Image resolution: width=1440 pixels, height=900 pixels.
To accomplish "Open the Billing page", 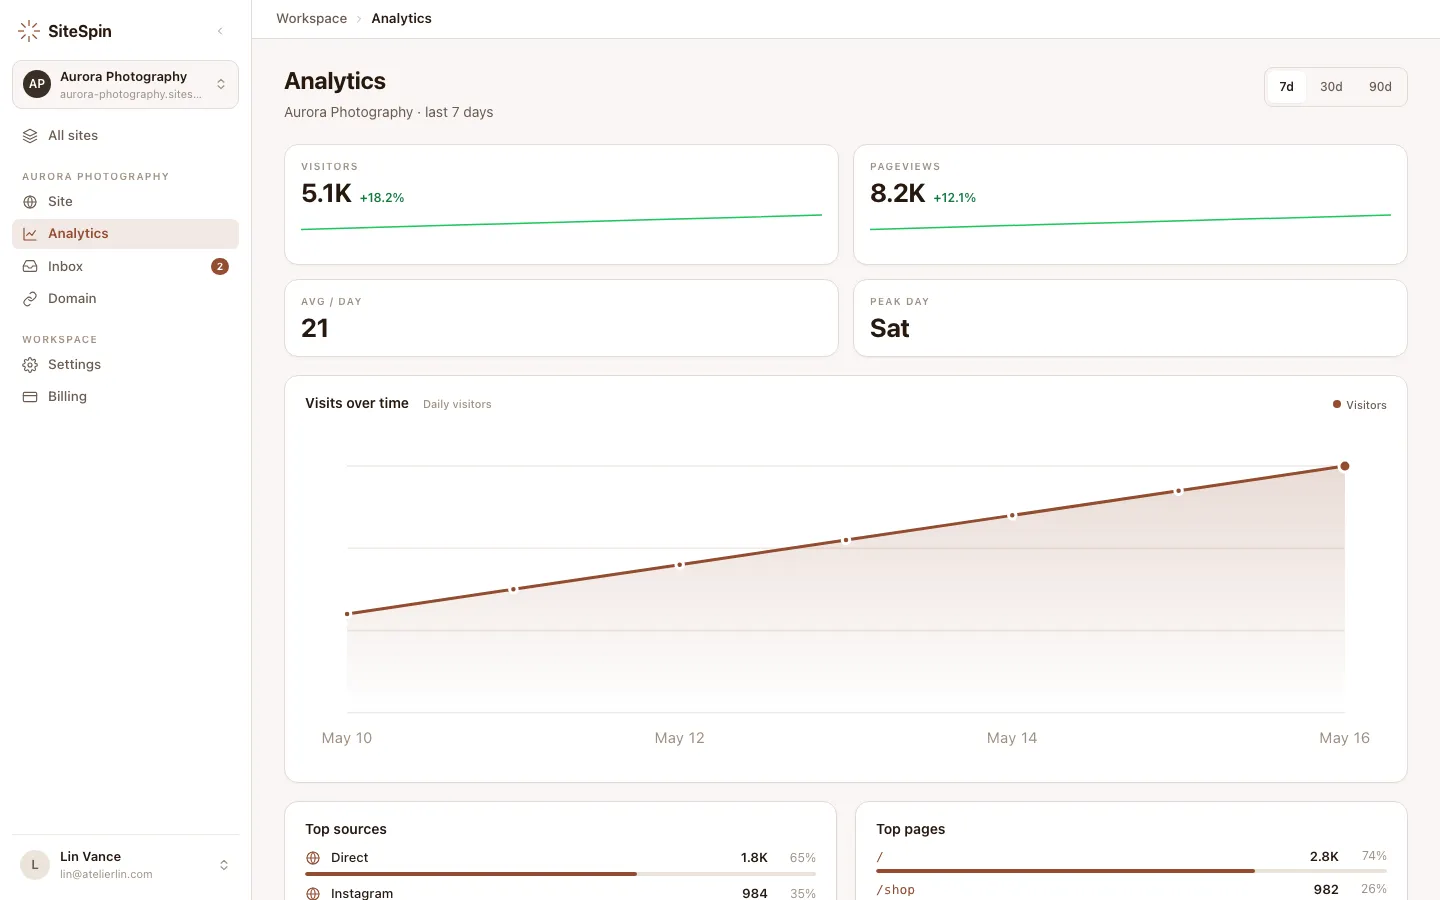I will 125,397.
